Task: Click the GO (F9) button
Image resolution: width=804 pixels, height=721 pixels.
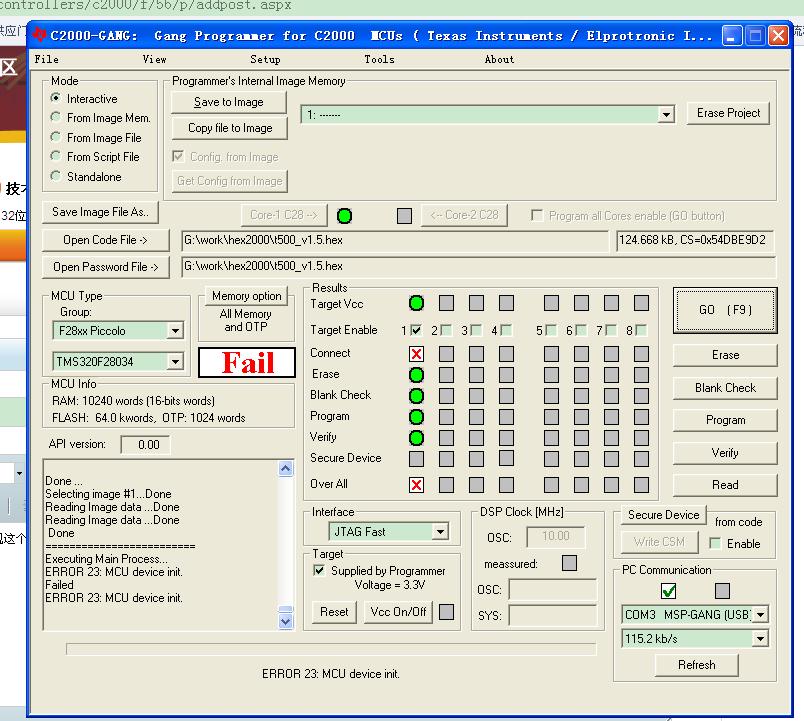Action: pos(725,310)
